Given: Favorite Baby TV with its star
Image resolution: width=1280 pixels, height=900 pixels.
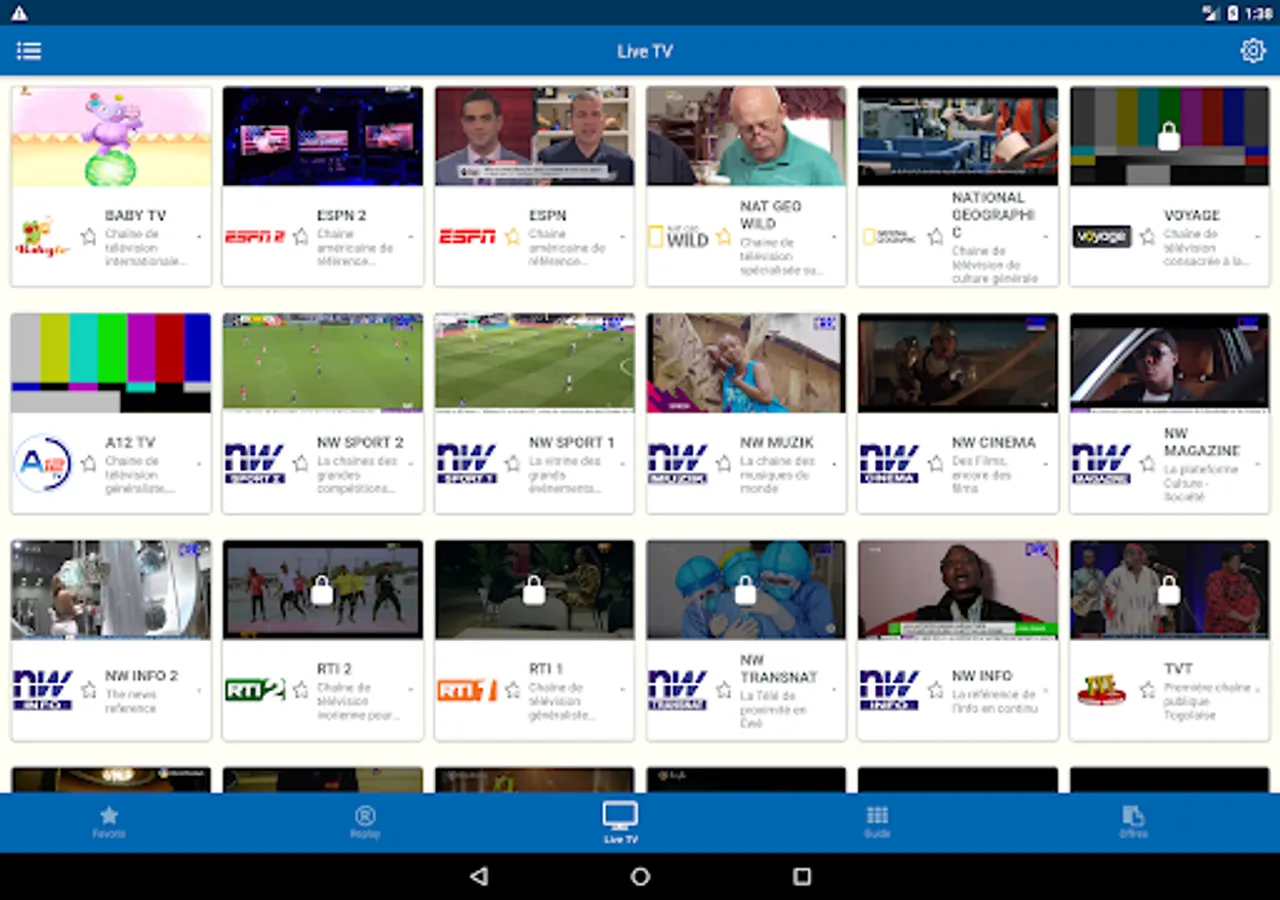Looking at the screenshot, I should pyautogui.click(x=89, y=237).
